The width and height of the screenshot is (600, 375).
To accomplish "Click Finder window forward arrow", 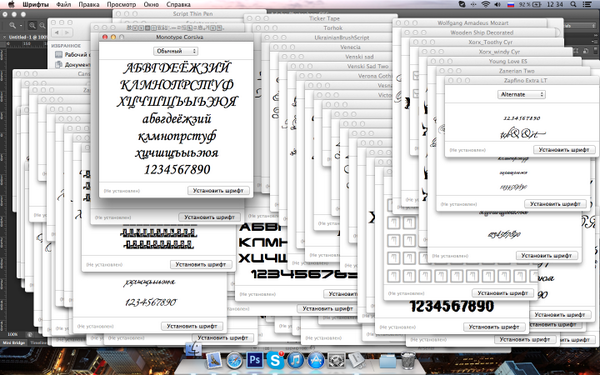I will coord(67,33).
